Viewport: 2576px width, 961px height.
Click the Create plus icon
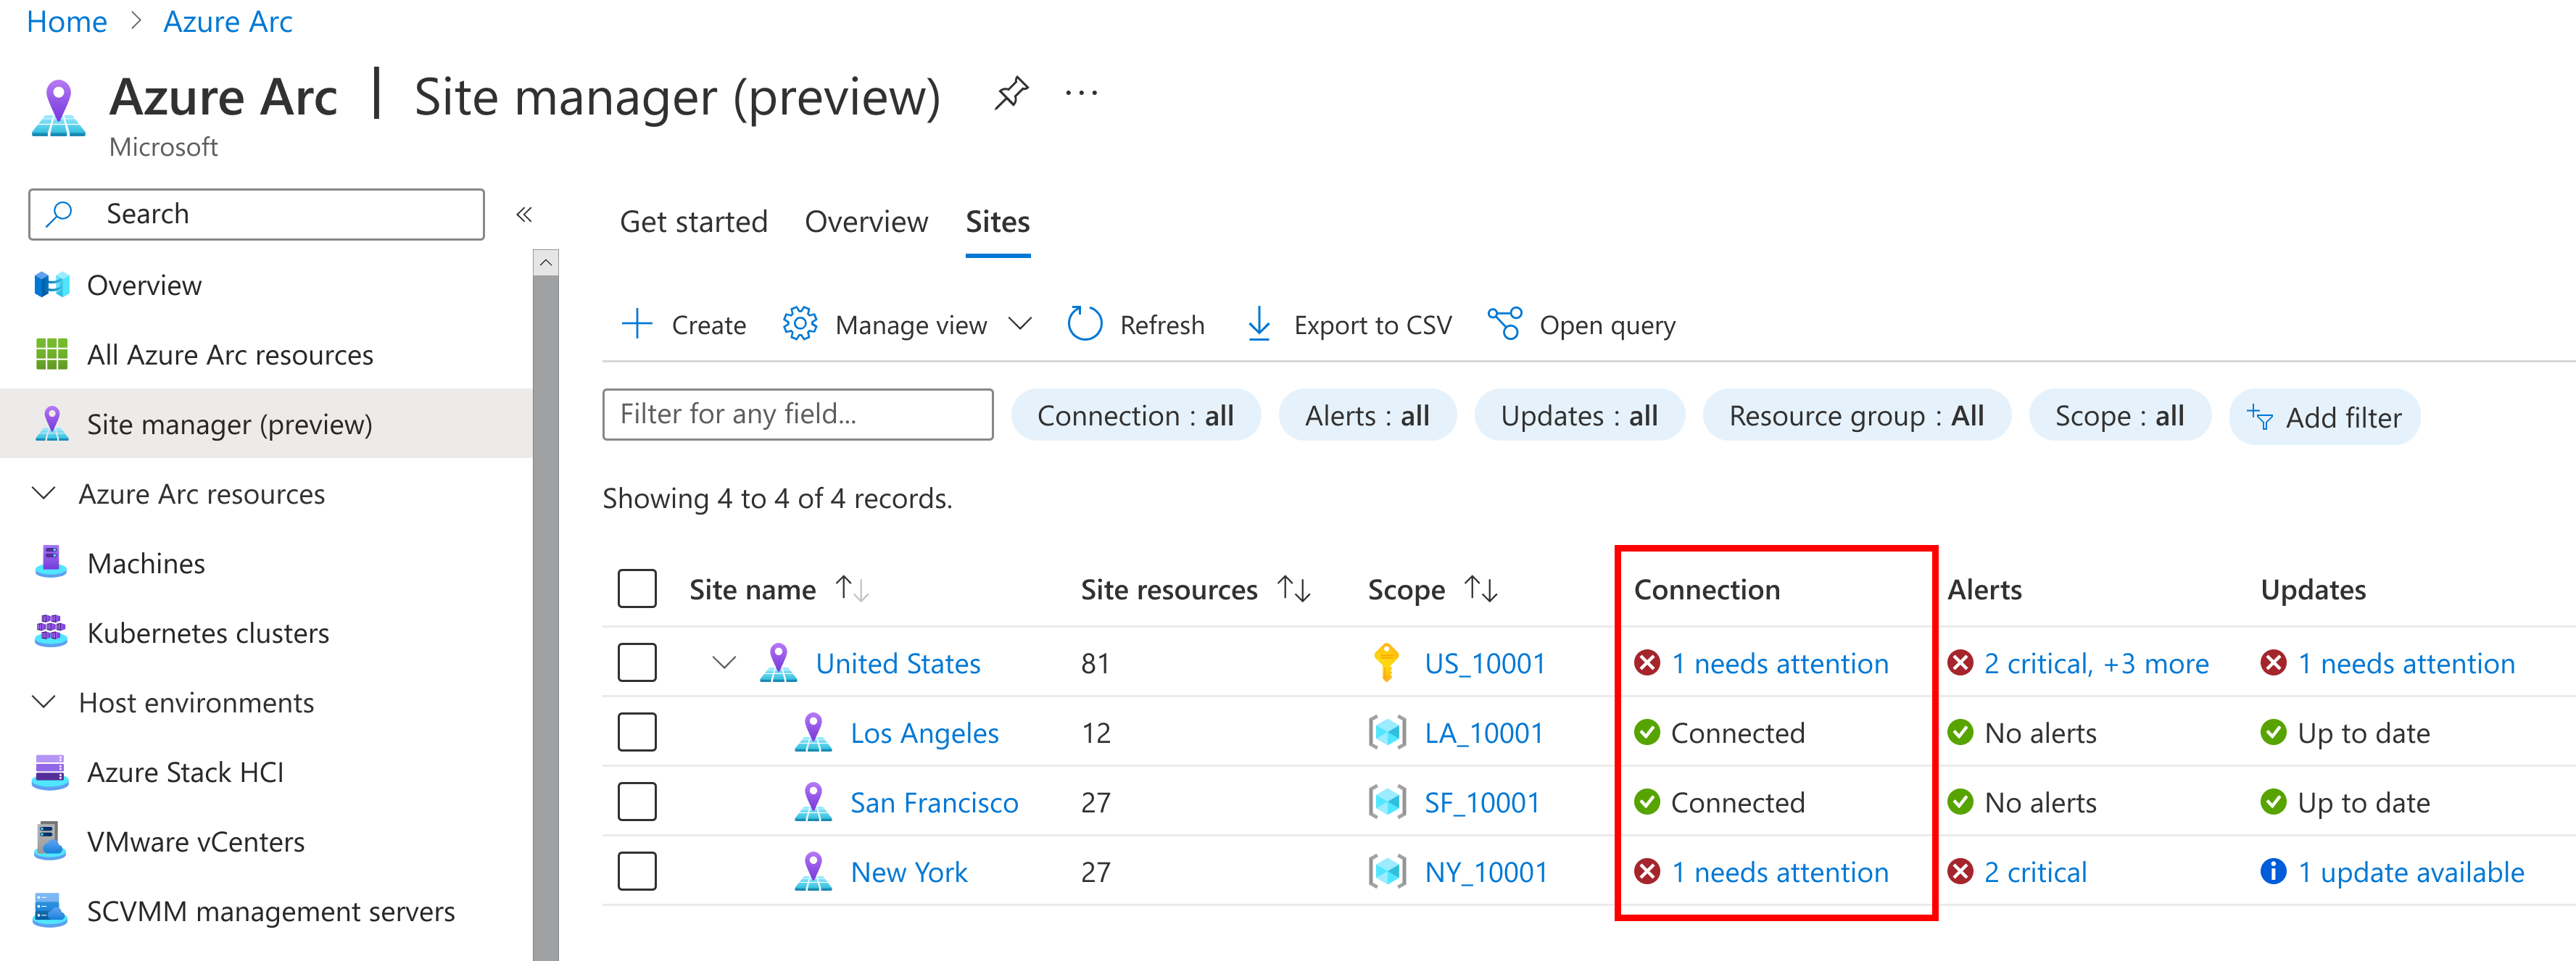pos(637,324)
